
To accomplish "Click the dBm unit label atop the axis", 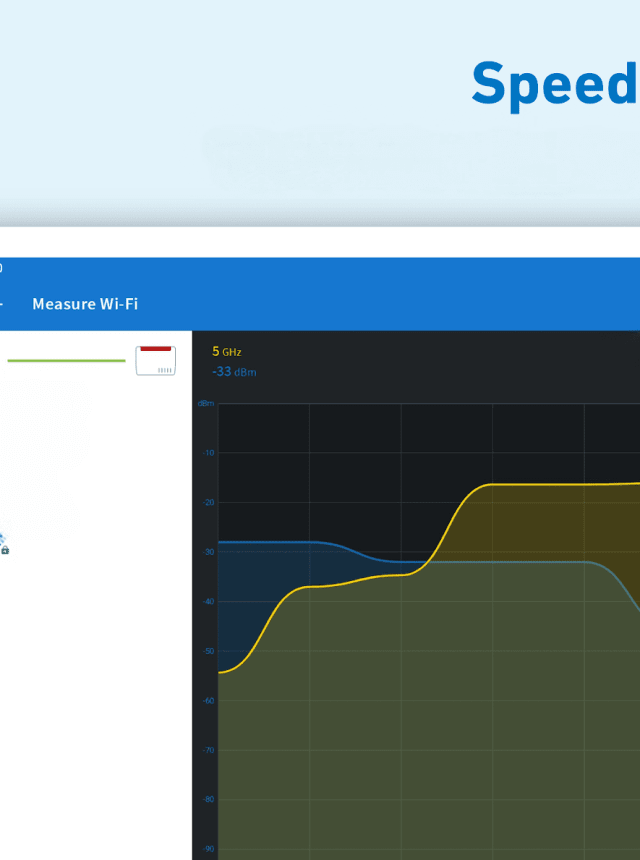I will pyautogui.click(x=205, y=403).
